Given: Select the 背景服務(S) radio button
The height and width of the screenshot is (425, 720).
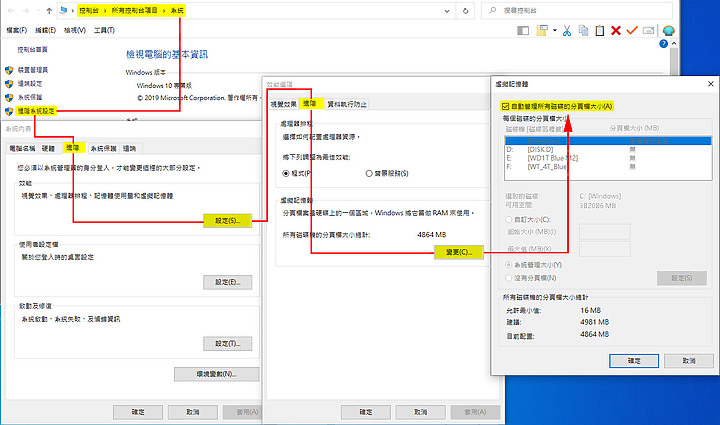Looking at the screenshot, I should 369,173.
